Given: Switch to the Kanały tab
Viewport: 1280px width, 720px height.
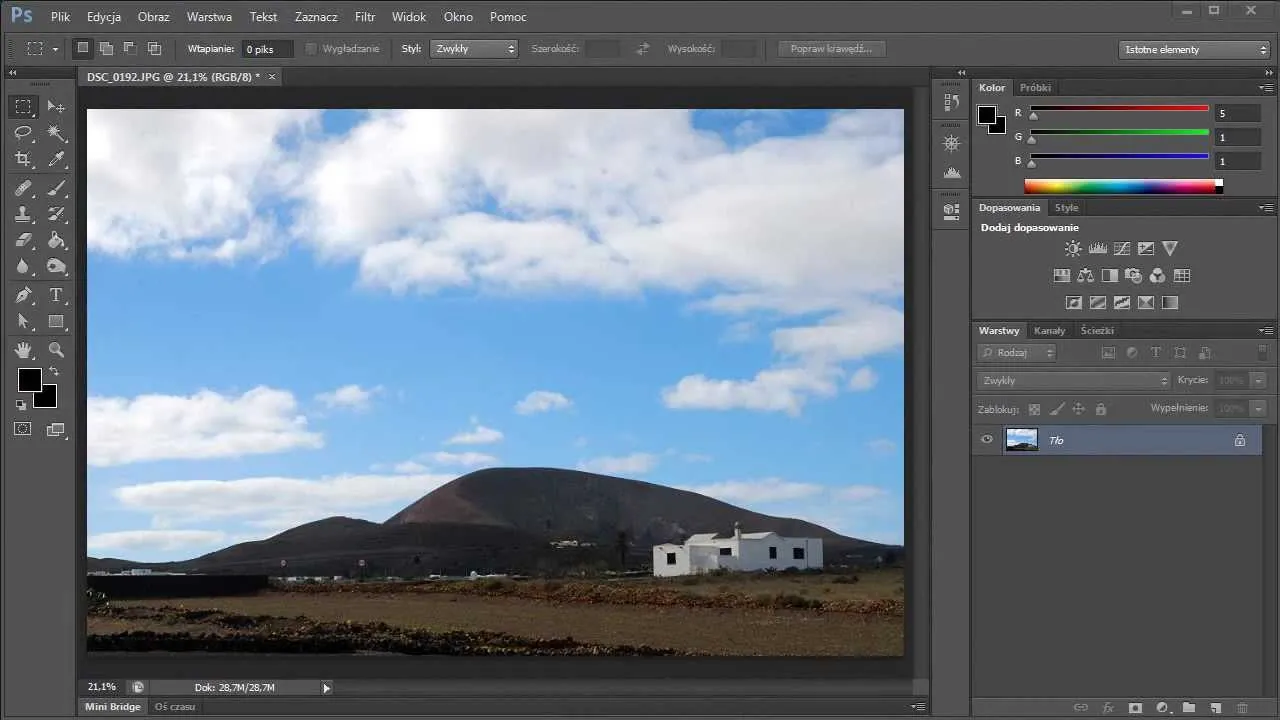Looking at the screenshot, I should pyautogui.click(x=1049, y=330).
